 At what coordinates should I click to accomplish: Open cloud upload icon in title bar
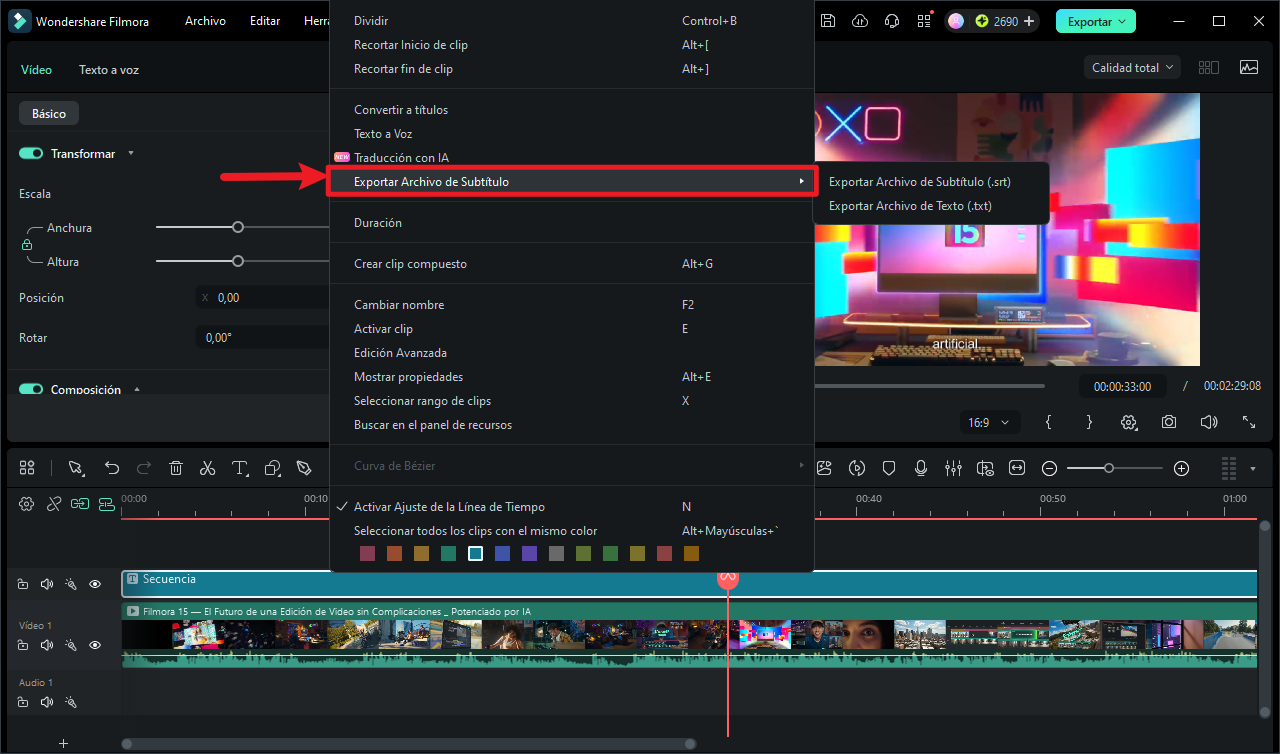[860, 21]
